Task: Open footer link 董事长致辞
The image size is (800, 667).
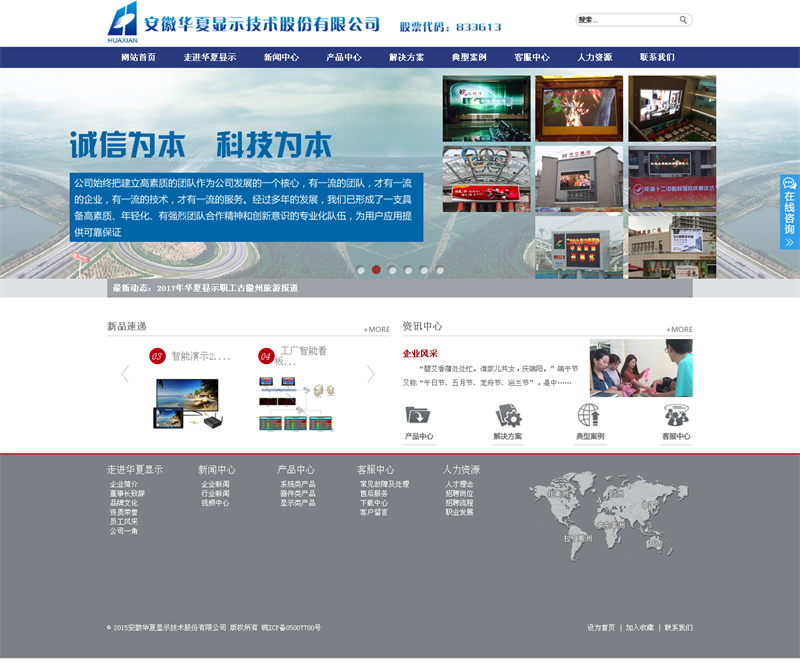Action: (127, 493)
